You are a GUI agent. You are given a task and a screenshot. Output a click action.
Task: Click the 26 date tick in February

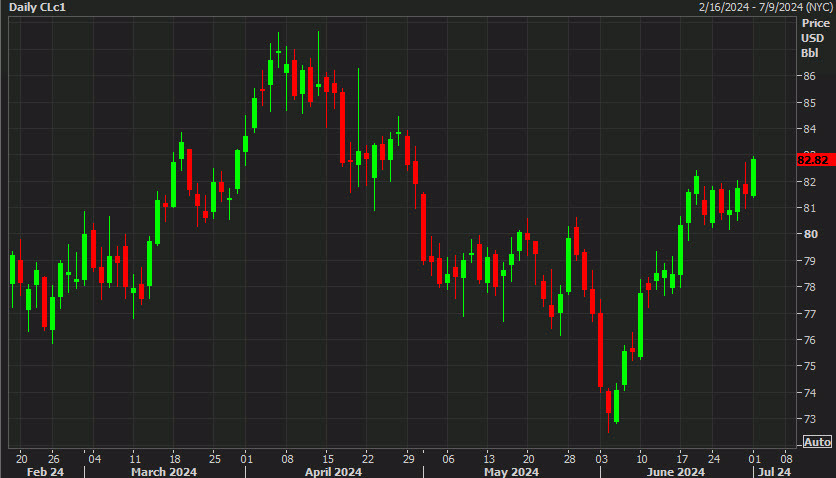(x=53, y=459)
